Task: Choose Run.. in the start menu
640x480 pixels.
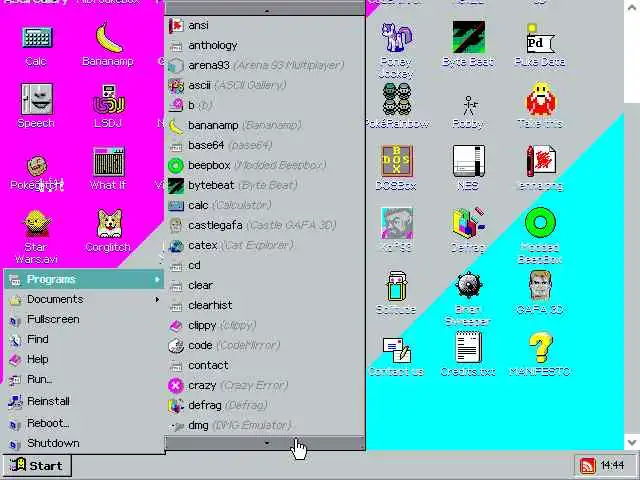Action: 84,380
